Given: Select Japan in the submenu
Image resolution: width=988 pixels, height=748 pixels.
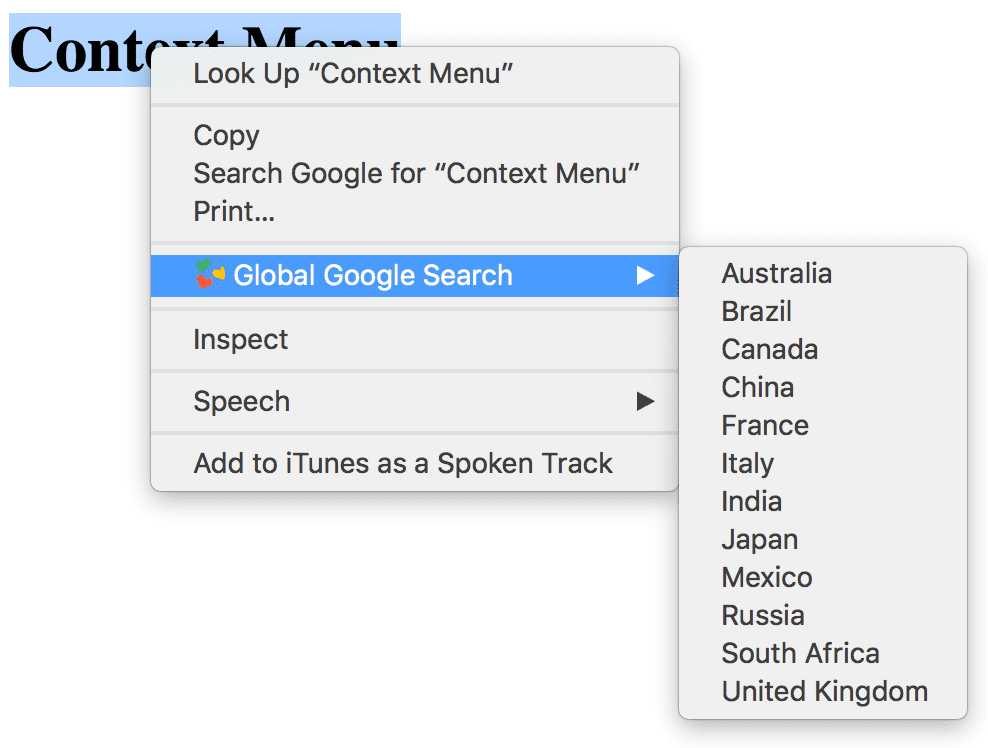Looking at the screenshot, I should click(760, 539).
